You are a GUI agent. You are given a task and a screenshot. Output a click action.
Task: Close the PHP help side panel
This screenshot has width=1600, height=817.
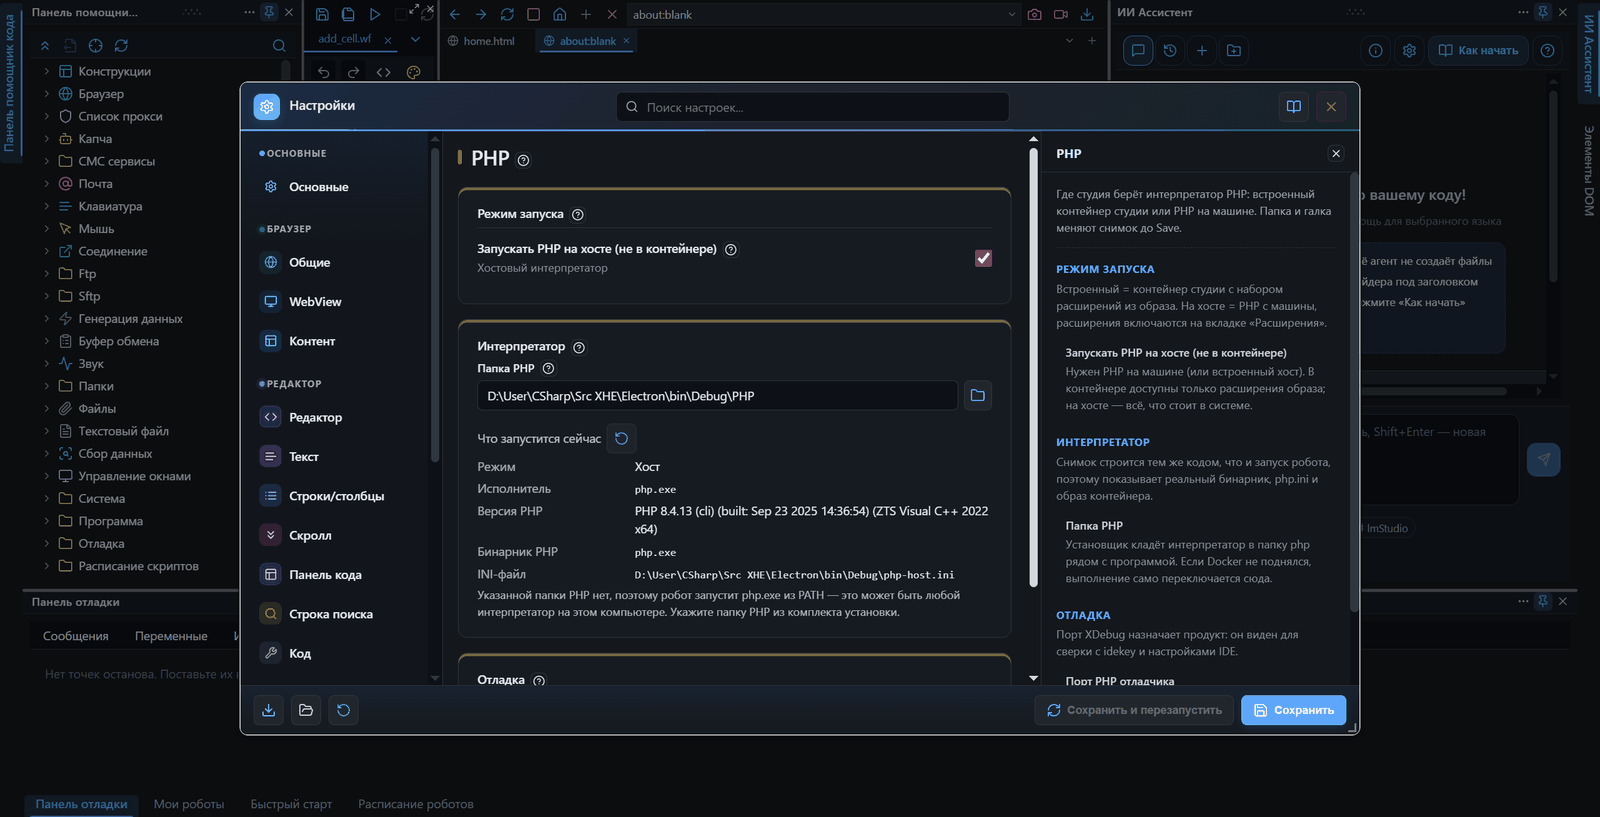point(1336,154)
